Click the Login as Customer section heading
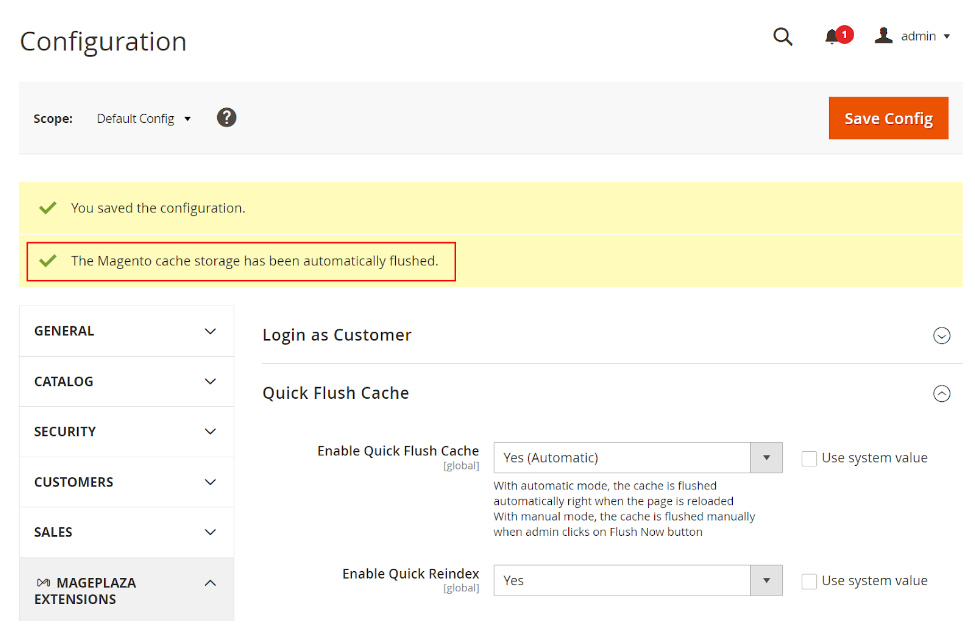 (x=337, y=335)
